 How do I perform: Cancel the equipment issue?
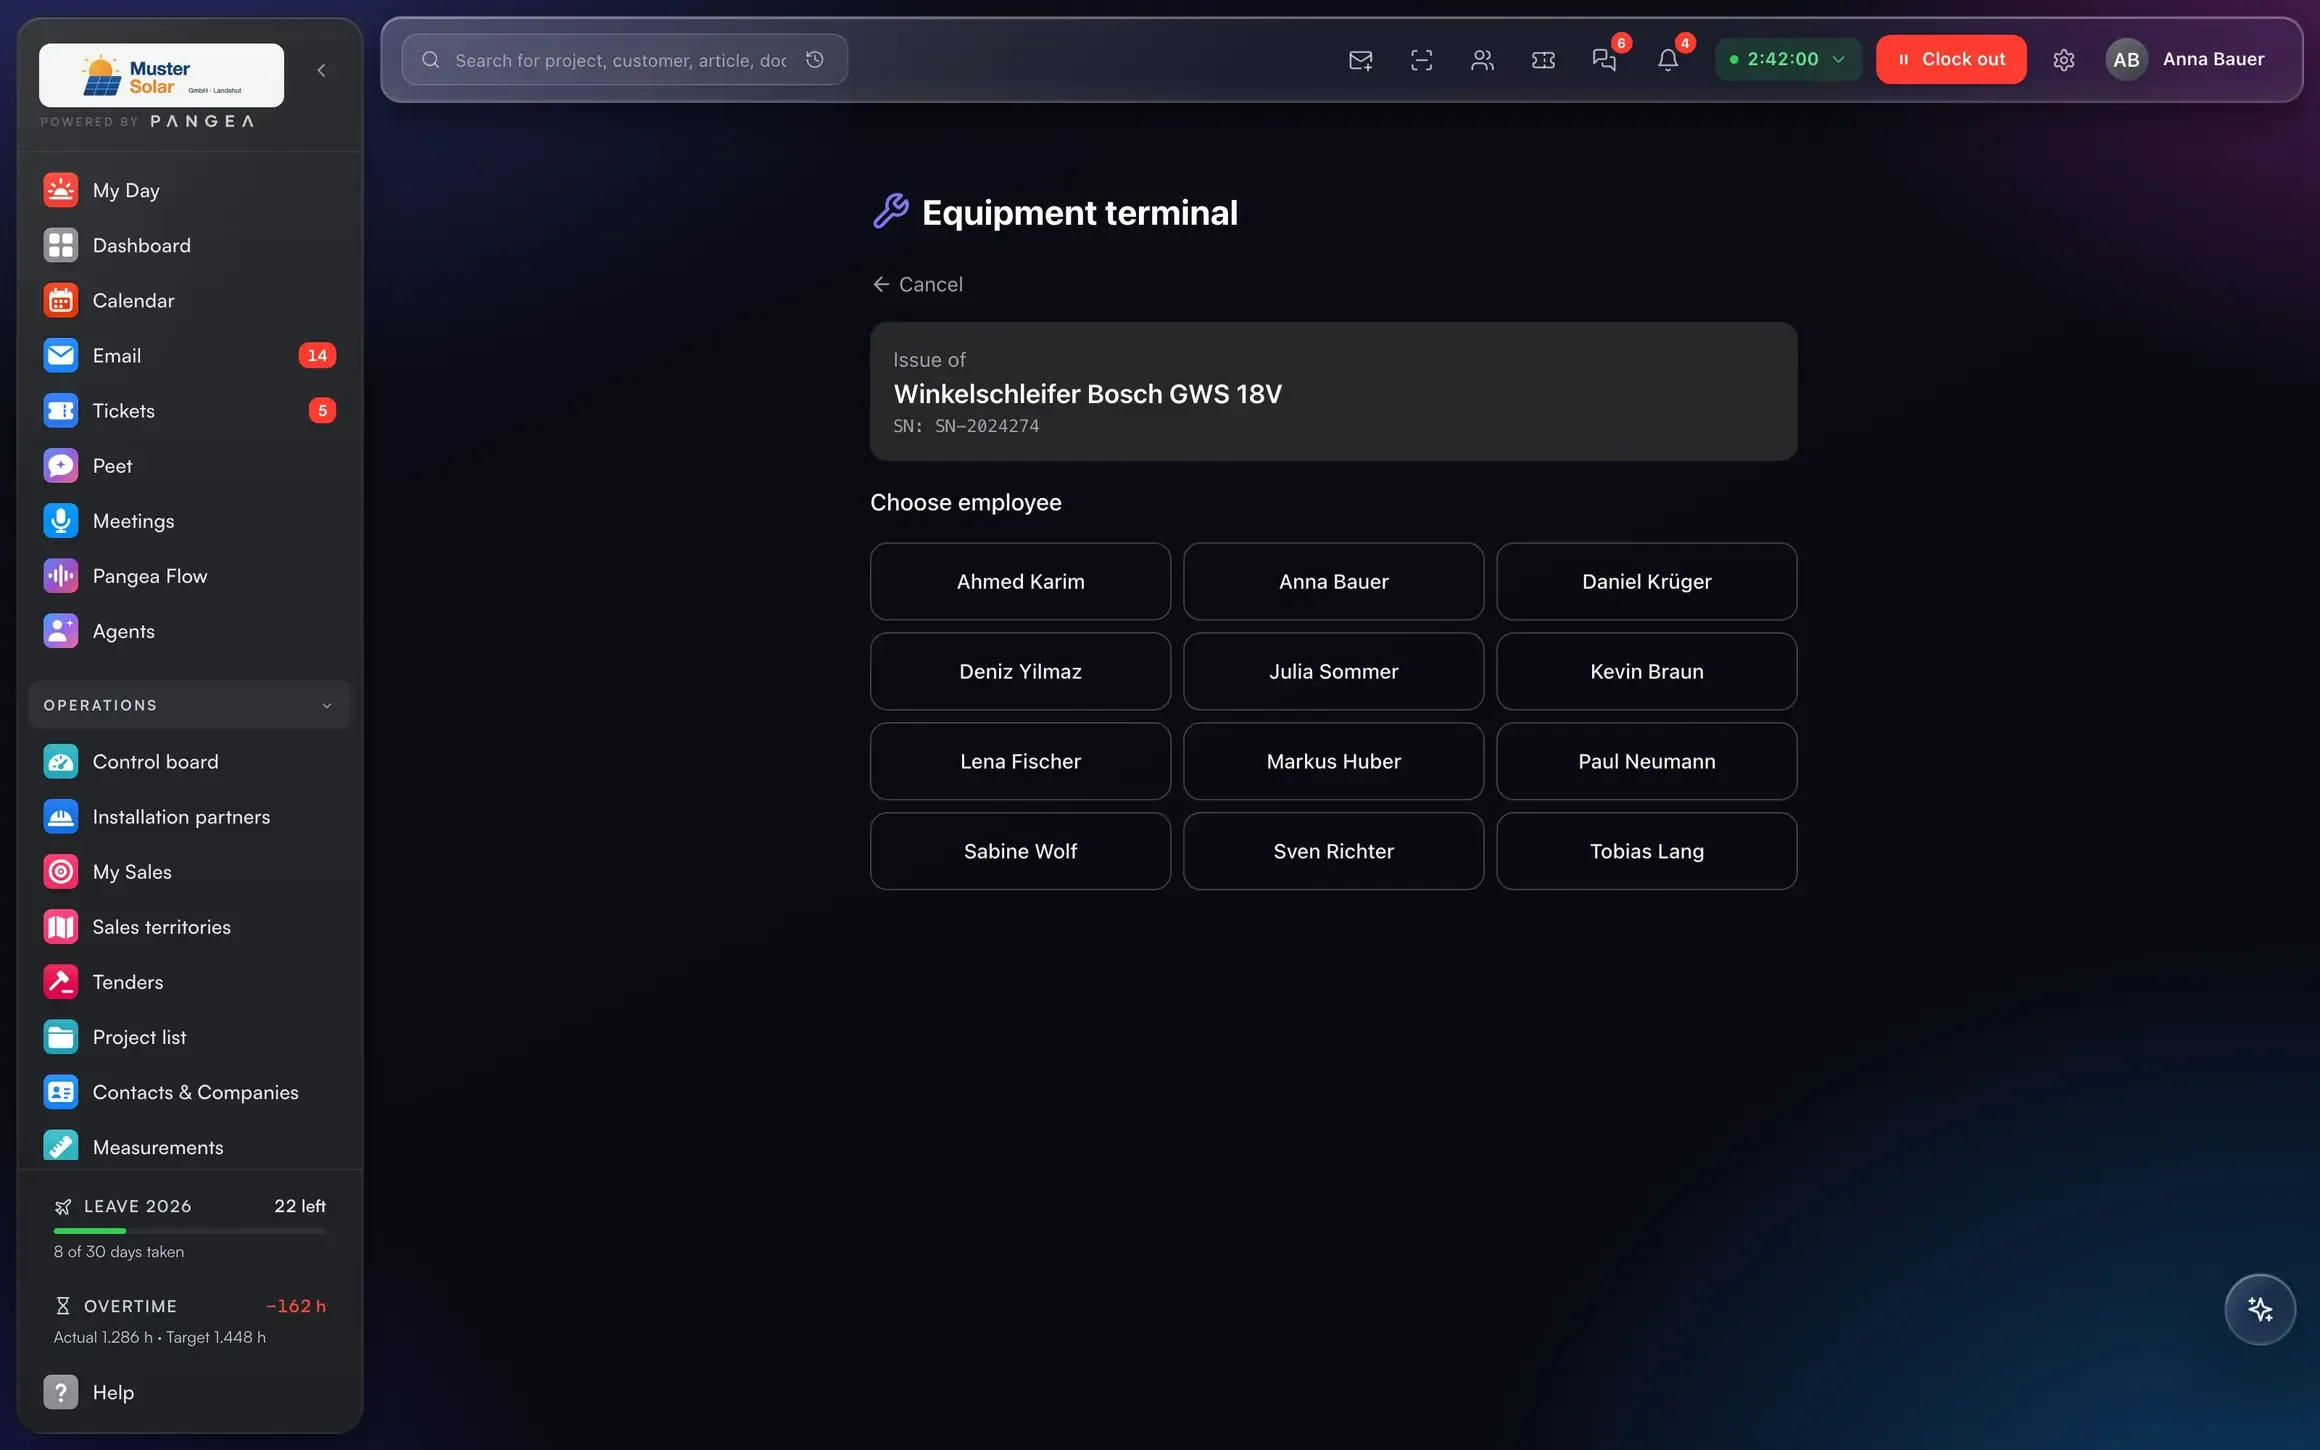click(917, 284)
